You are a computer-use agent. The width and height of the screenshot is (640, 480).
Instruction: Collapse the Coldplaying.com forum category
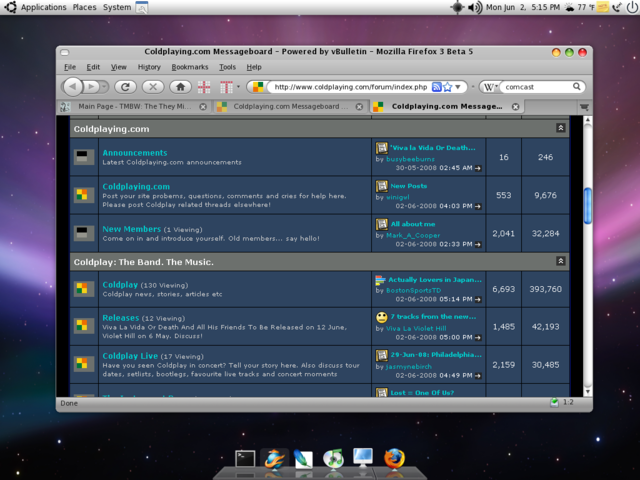pos(561,128)
